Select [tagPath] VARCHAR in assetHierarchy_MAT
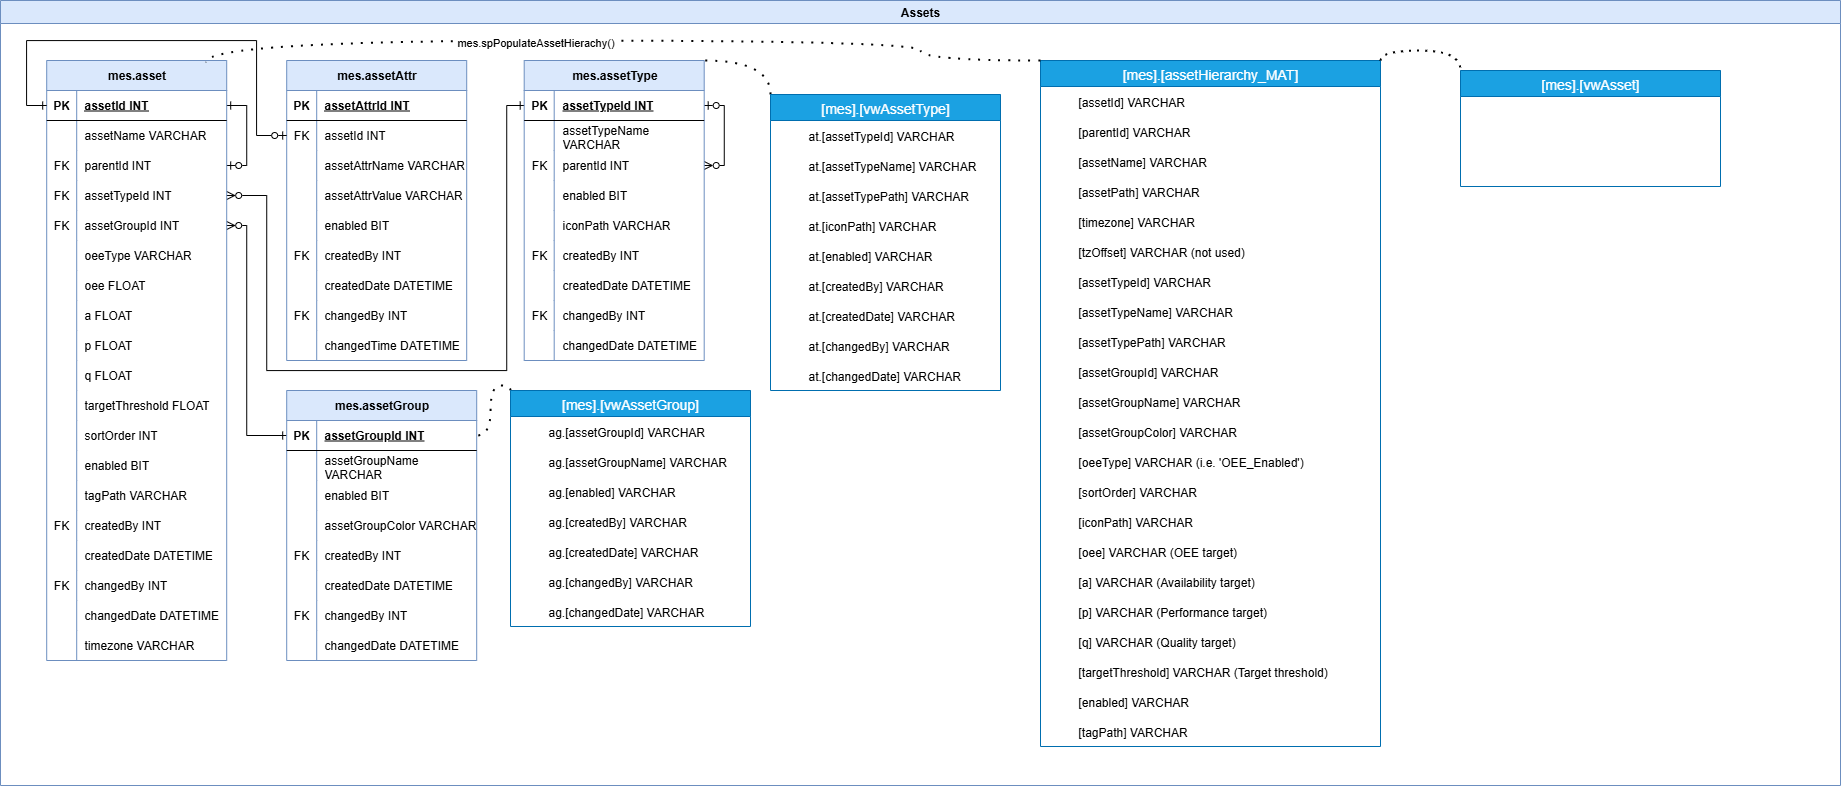 click(1210, 733)
